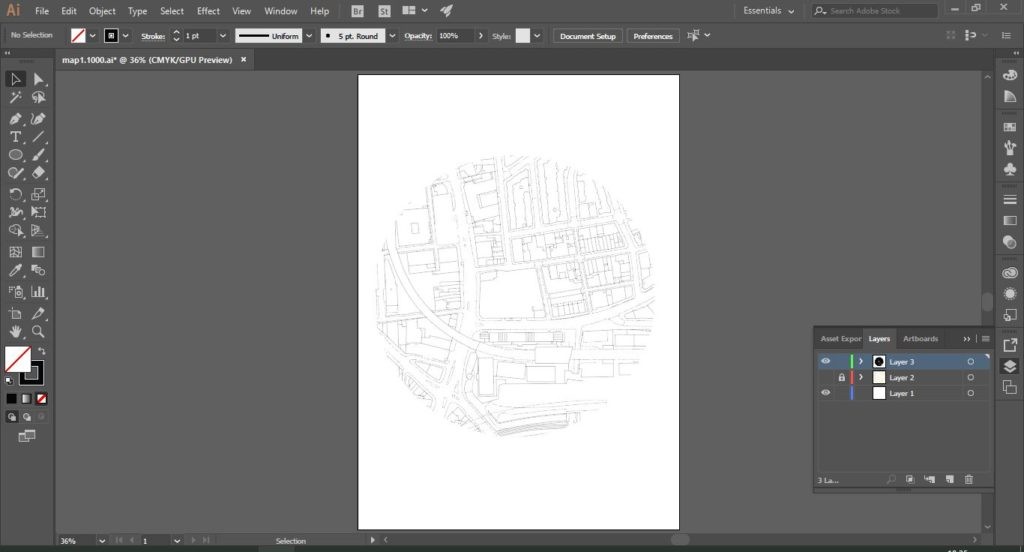
Task: Click Preferences button
Action: pos(652,36)
